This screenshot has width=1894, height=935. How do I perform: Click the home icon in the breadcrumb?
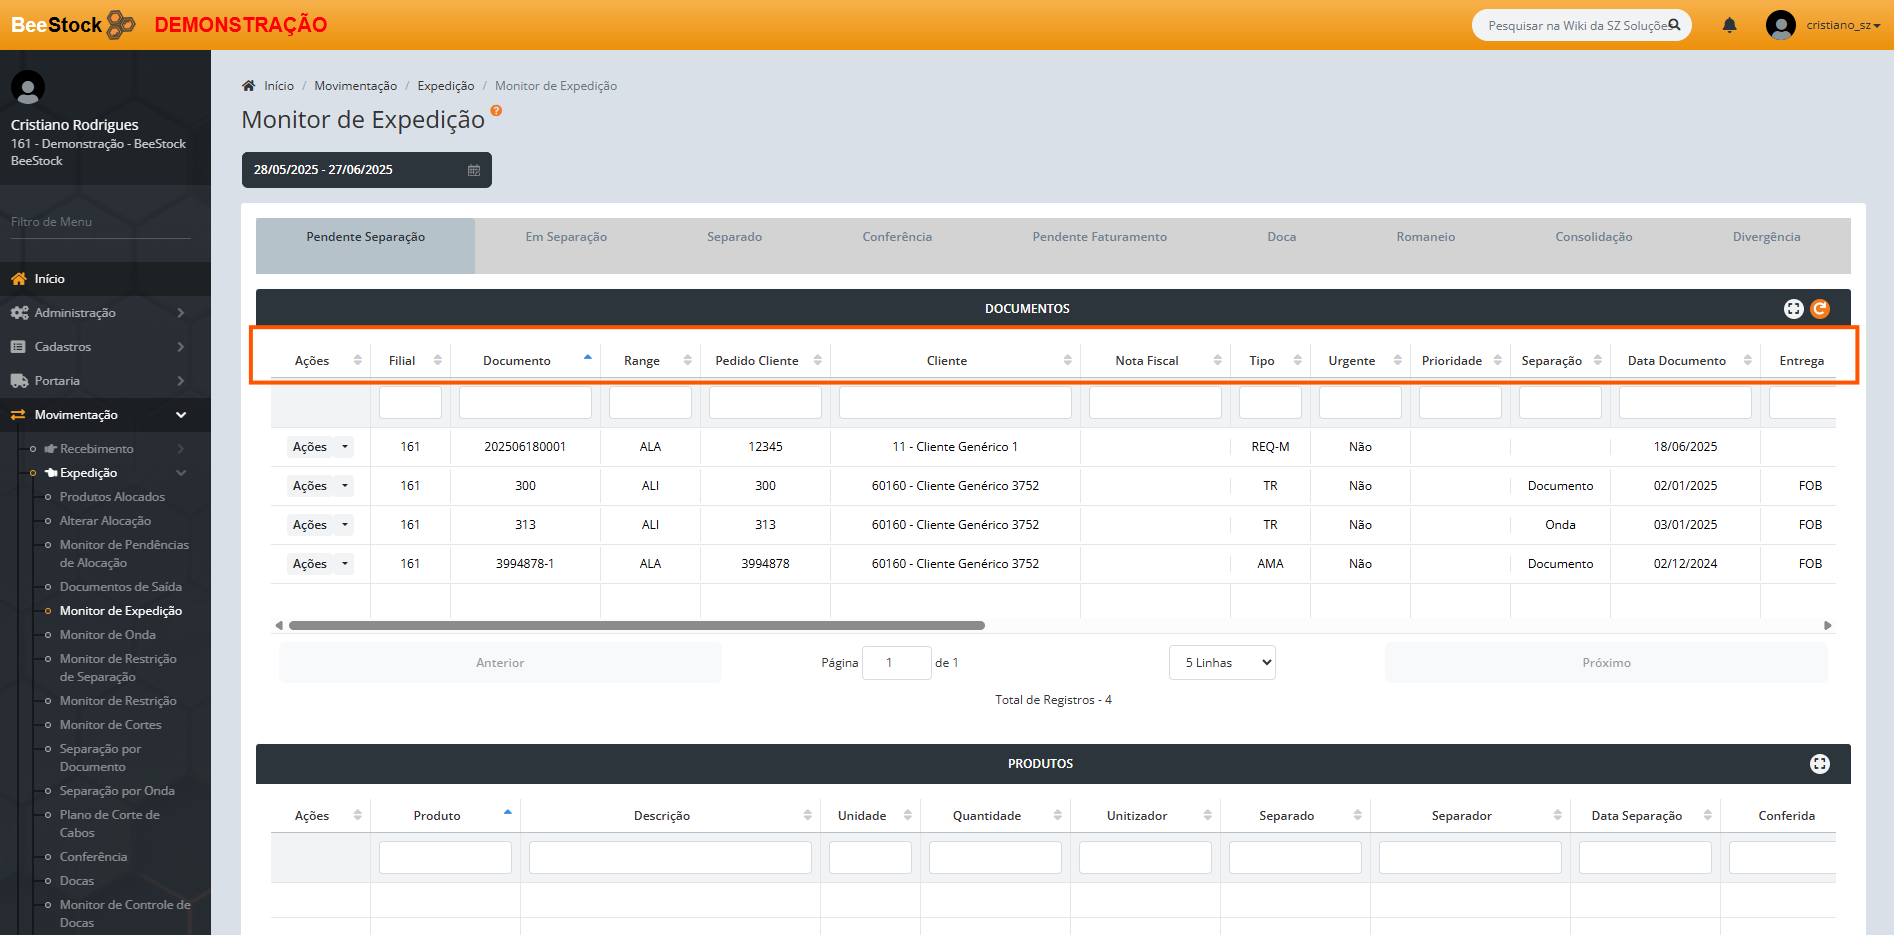pos(249,86)
